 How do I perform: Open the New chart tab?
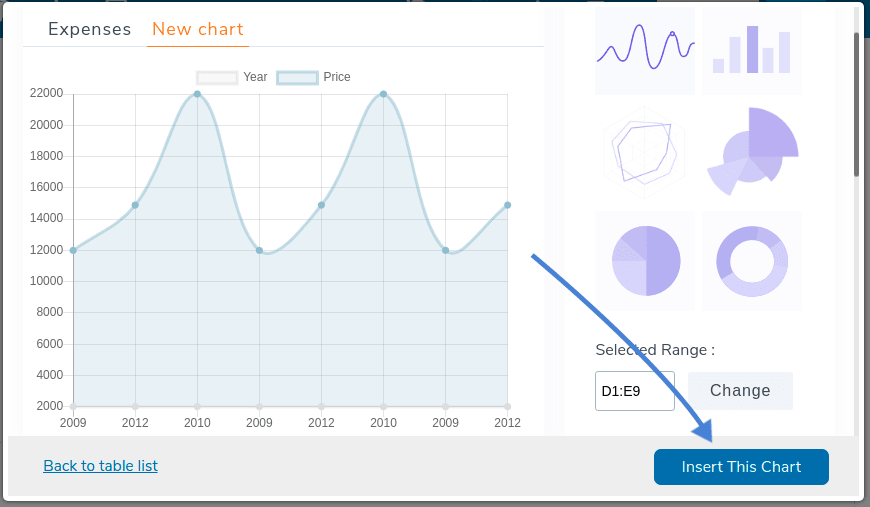(x=197, y=29)
